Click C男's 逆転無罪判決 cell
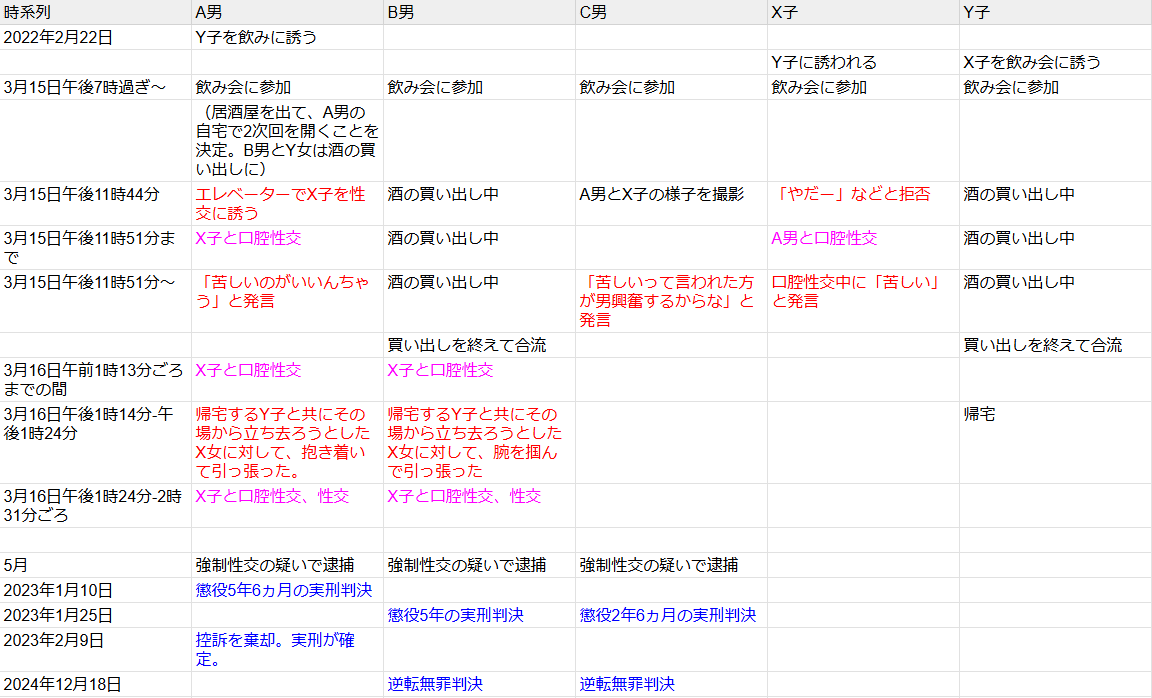This screenshot has width=1152, height=698. coord(672,684)
